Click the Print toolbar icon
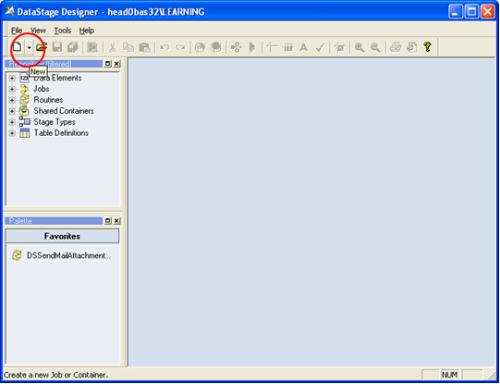This screenshot has width=500, height=384. (396, 47)
